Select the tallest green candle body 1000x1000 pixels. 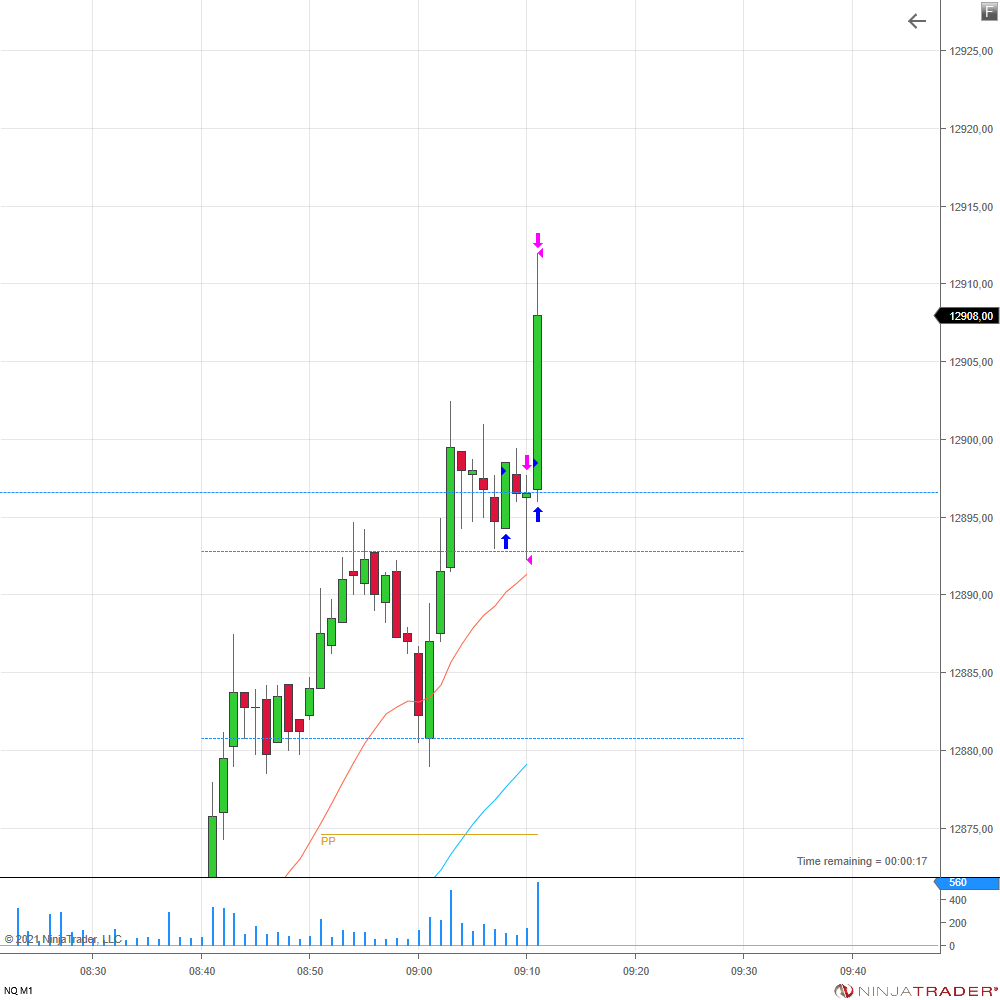pyautogui.click(x=537, y=400)
